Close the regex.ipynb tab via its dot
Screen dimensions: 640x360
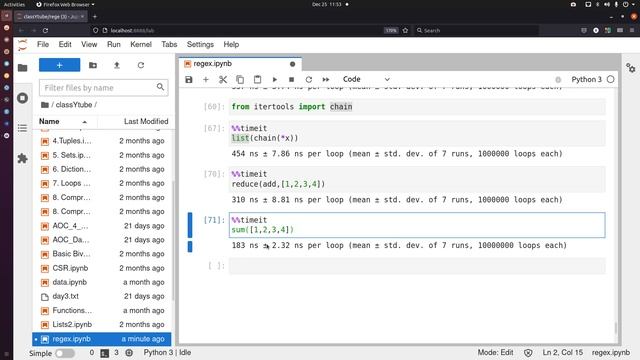coord(292,64)
